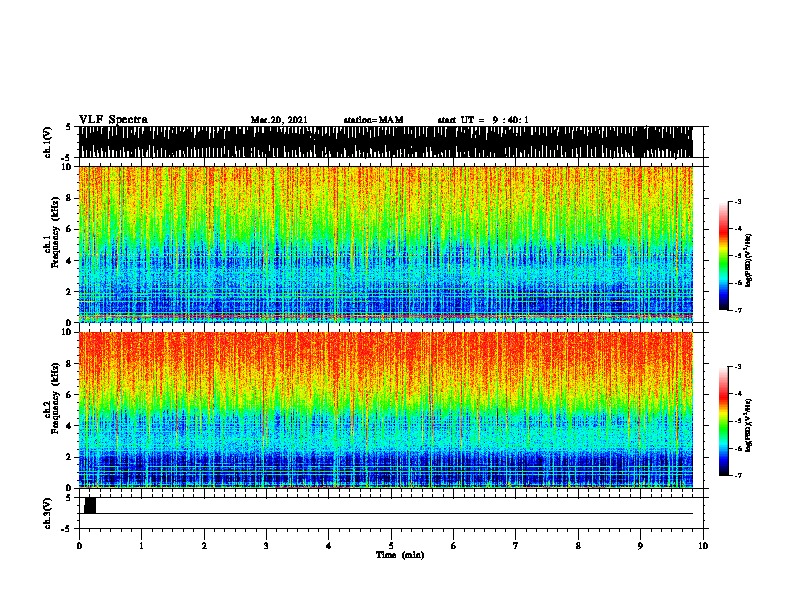The width and height of the screenshot is (792, 612).
Task: Click the "station=MAM" label
Action: pos(373,120)
